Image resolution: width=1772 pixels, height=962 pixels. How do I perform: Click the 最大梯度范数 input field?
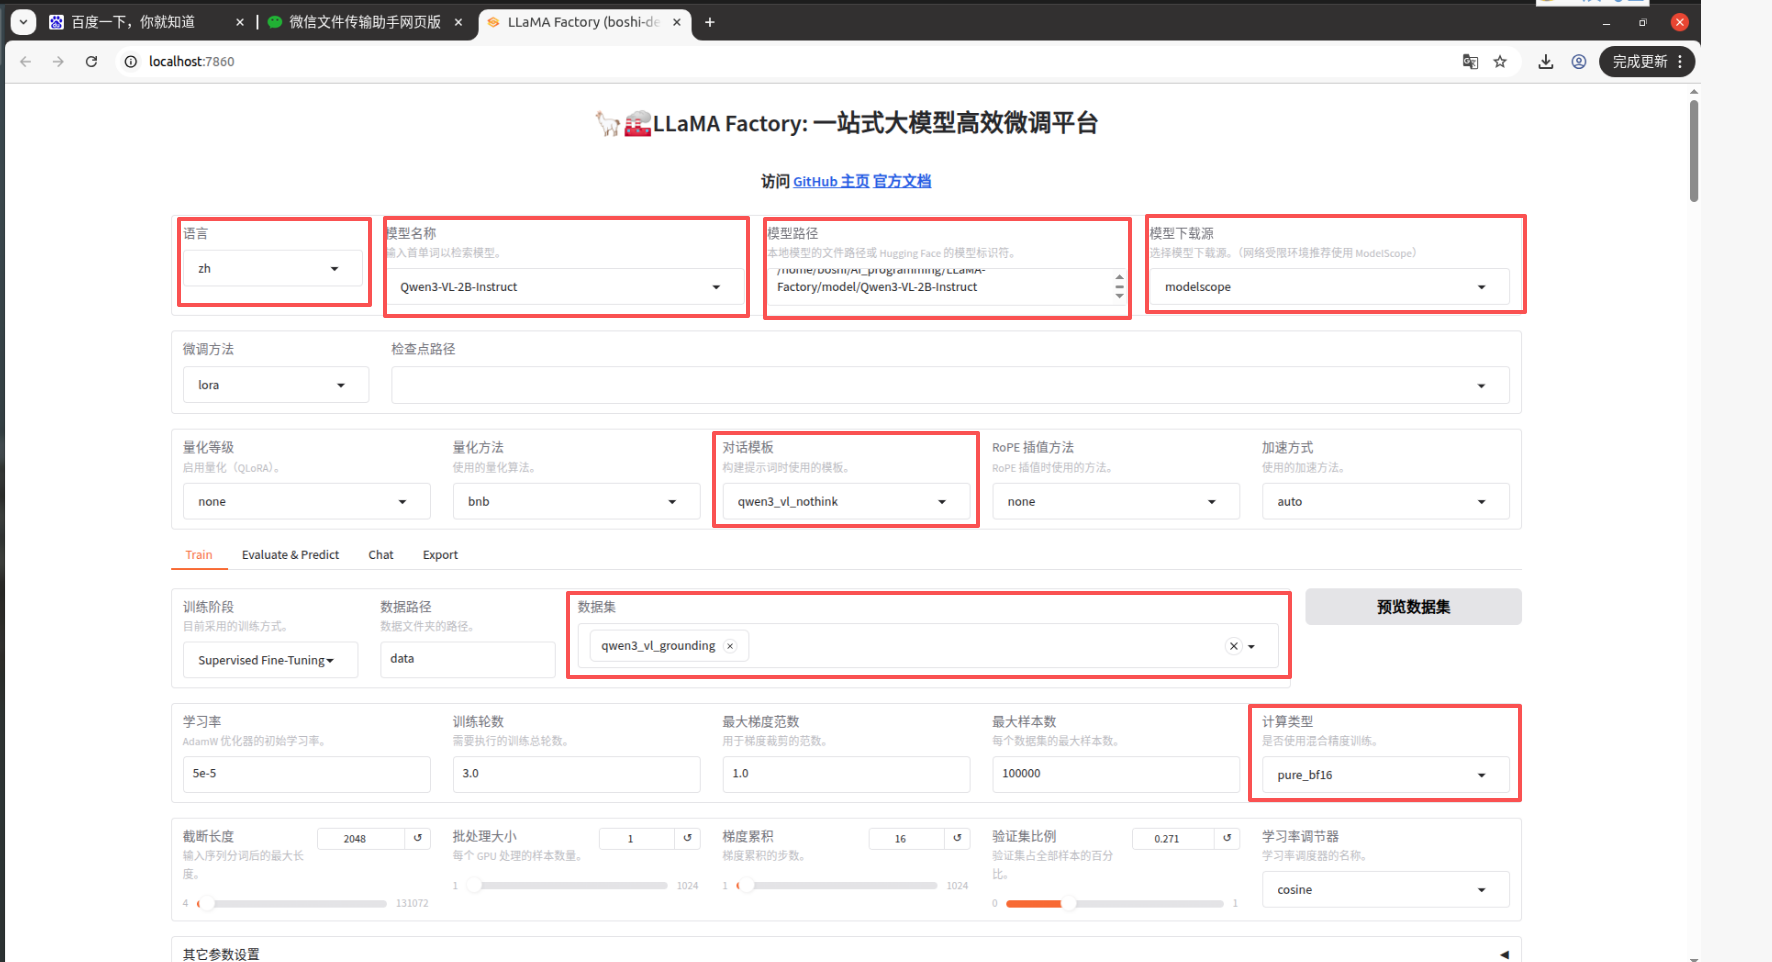click(x=846, y=774)
